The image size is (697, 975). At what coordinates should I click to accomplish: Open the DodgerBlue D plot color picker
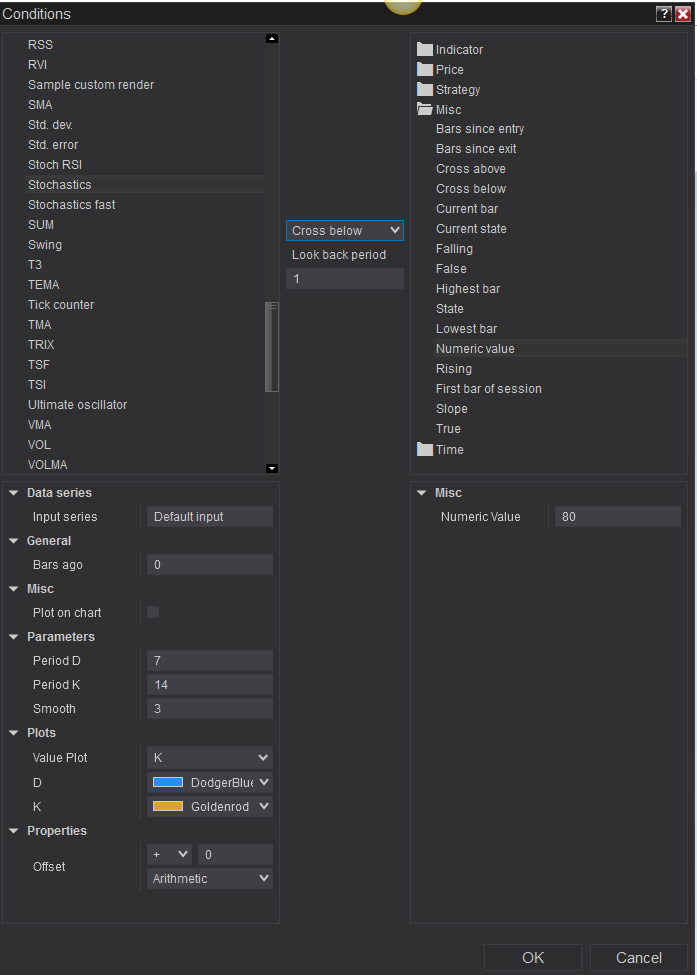[x=210, y=783]
